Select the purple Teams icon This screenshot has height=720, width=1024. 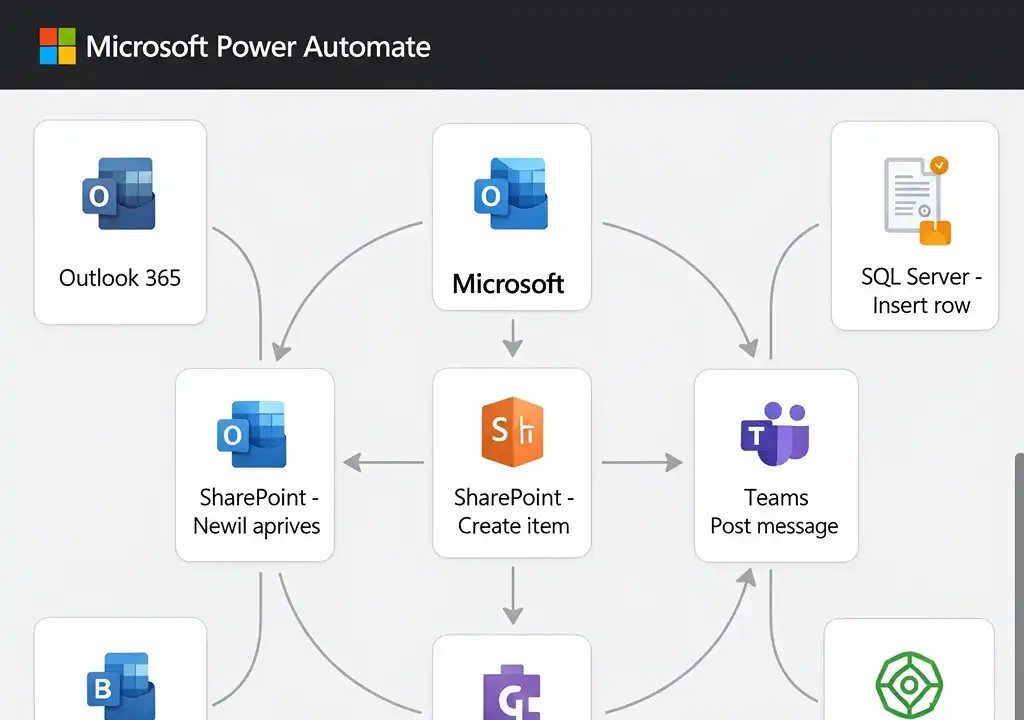pyautogui.click(x=775, y=434)
